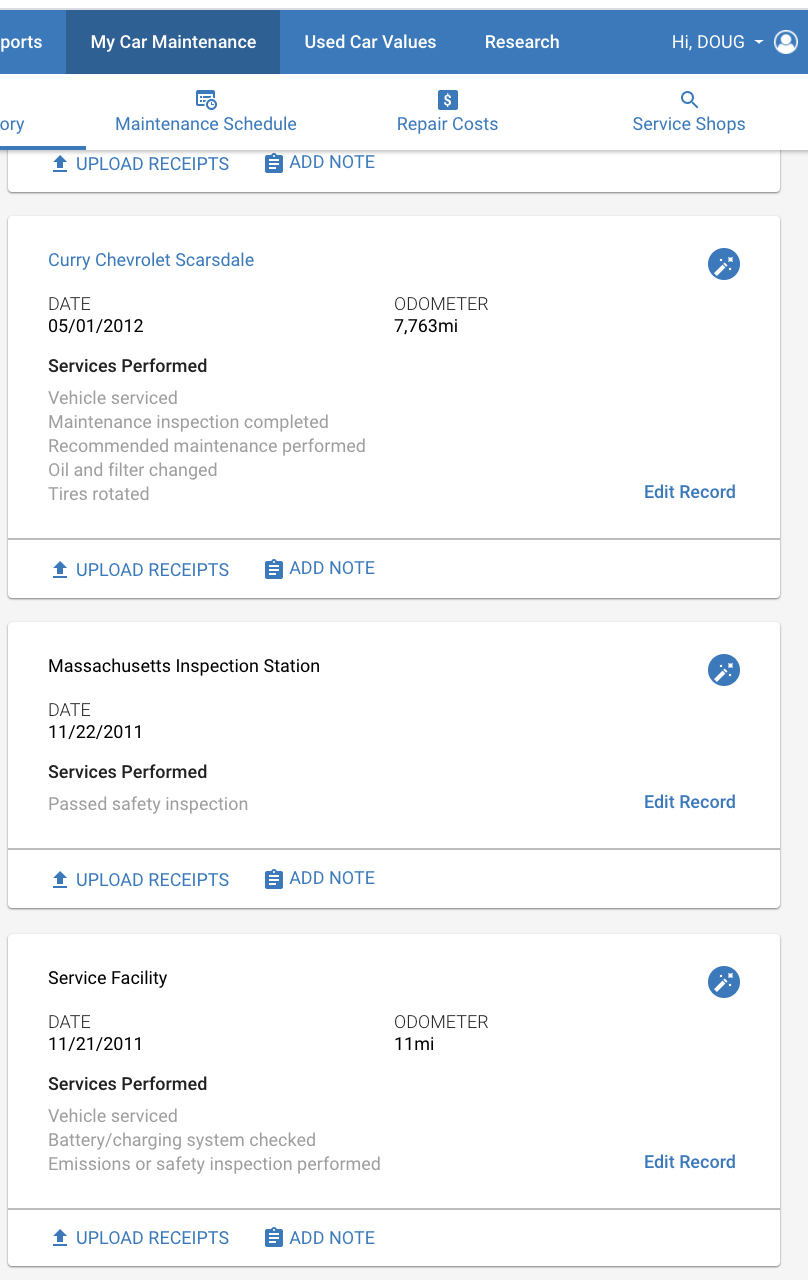The width and height of the screenshot is (808, 1280).
Task: Open the Research menu item
Action: 522,42
